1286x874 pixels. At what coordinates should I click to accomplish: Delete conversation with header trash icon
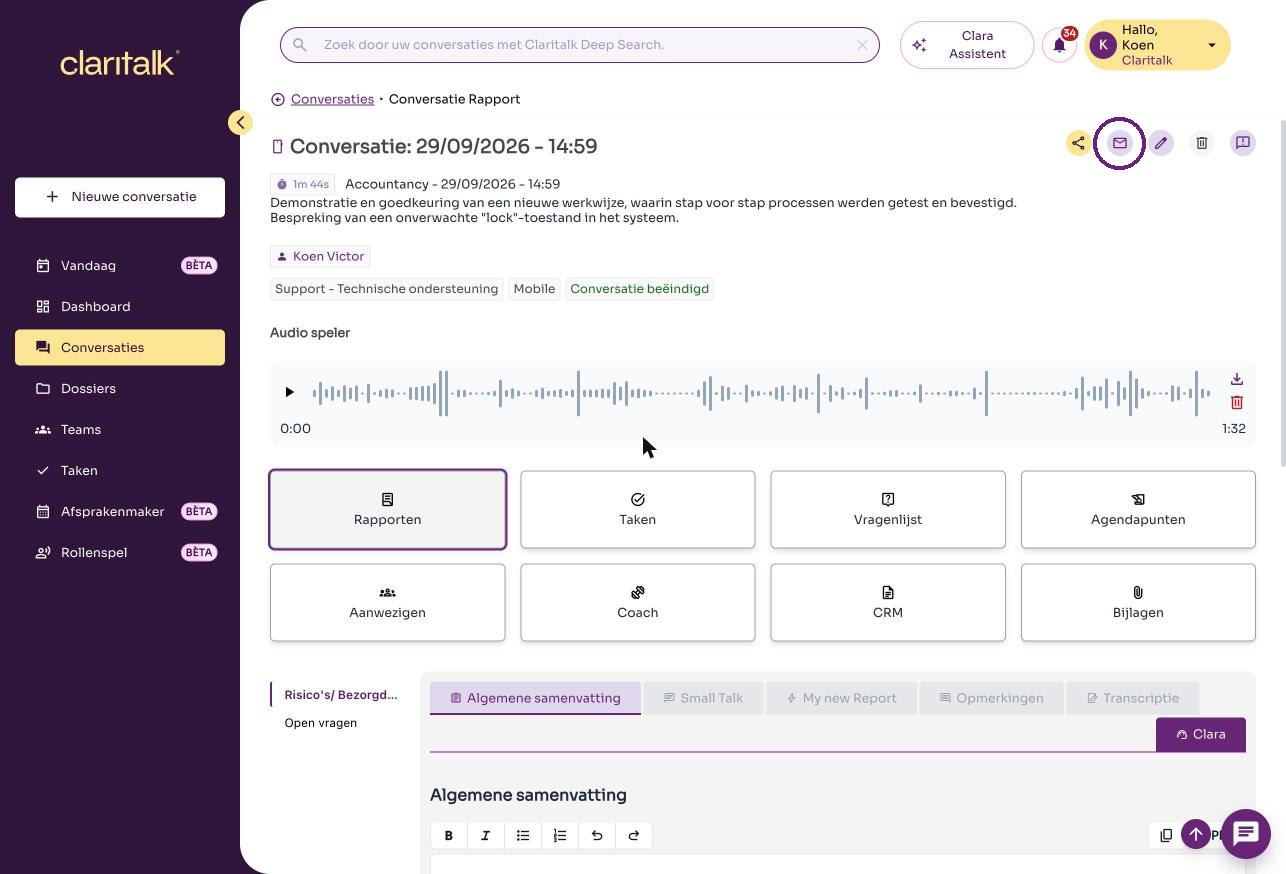click(1202, 143)
